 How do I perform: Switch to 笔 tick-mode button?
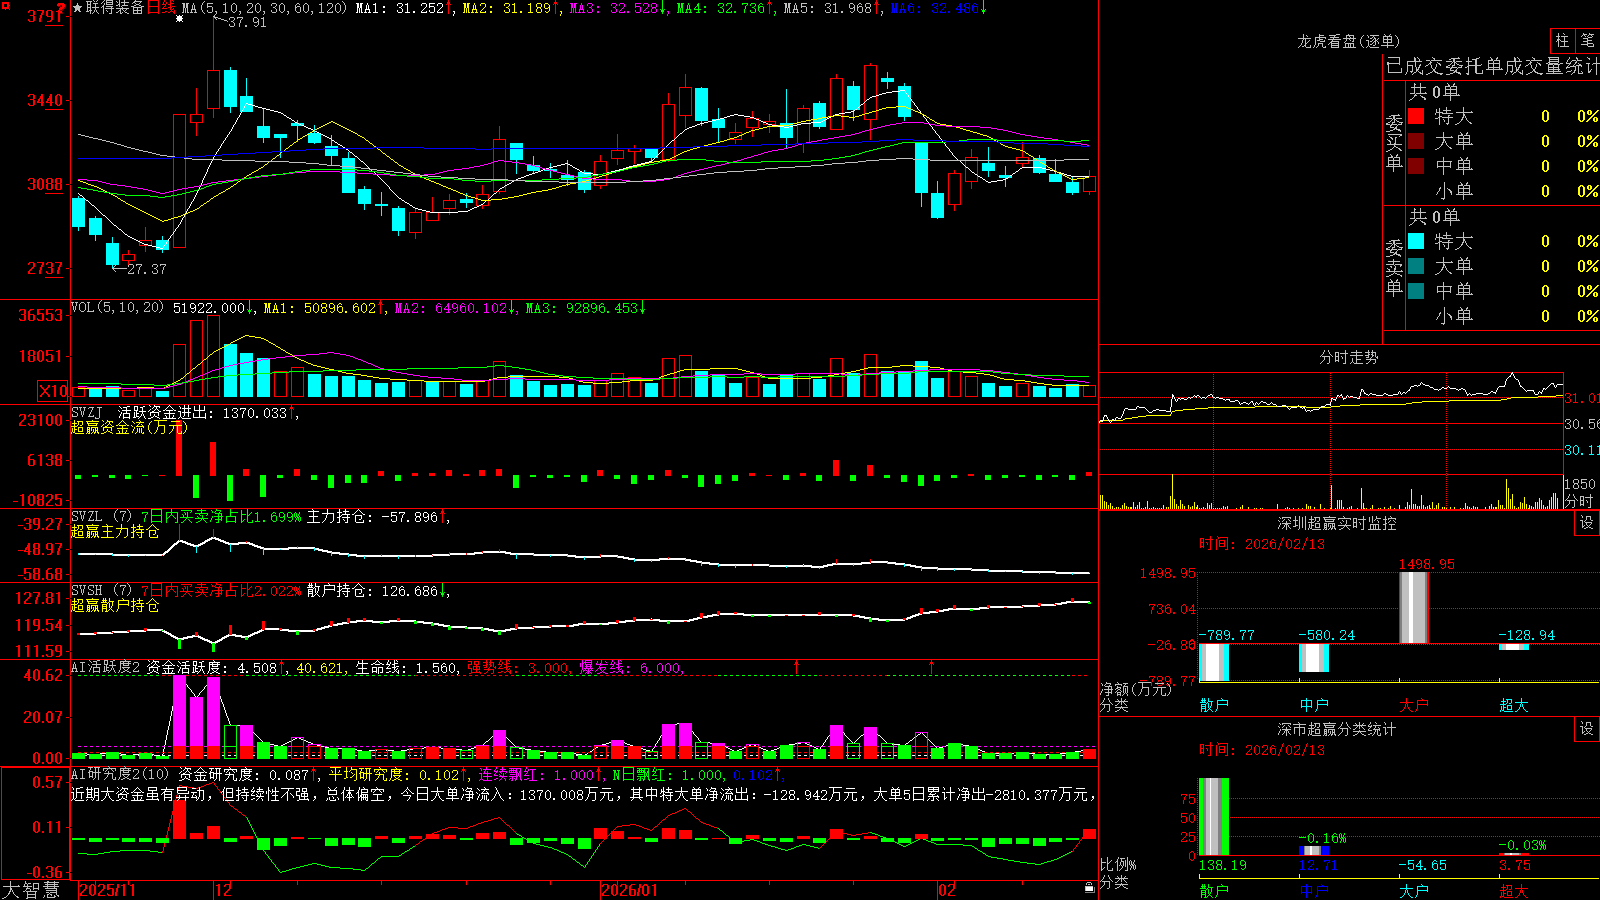tap(1587, 41)
